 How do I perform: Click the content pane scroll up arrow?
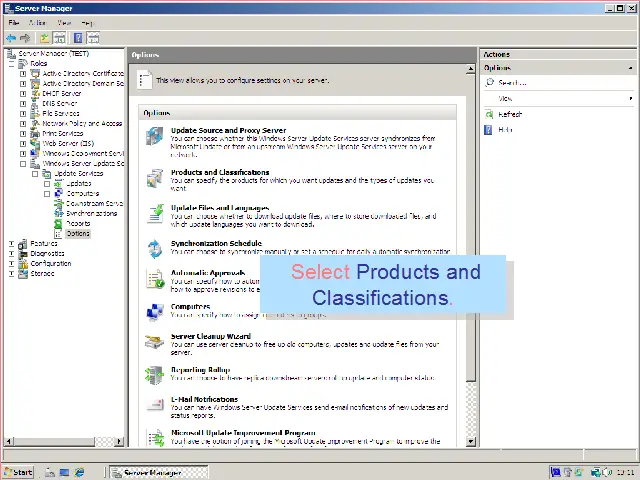click(x=471, y=69)
